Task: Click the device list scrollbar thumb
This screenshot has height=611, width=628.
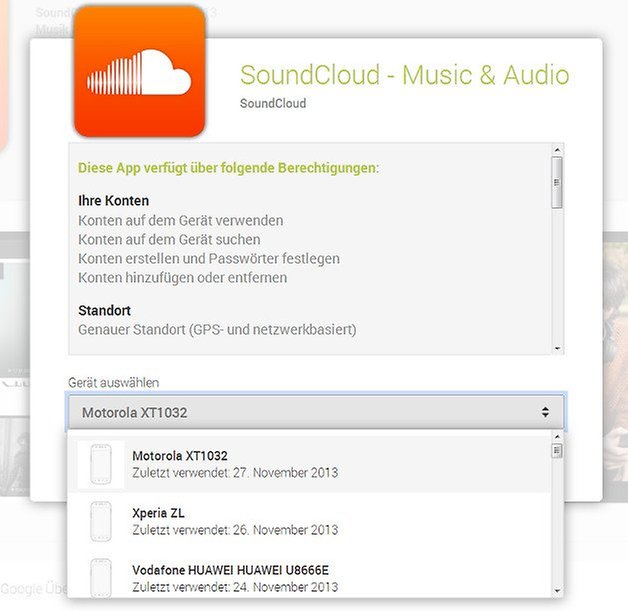Action: click(557, 451)
